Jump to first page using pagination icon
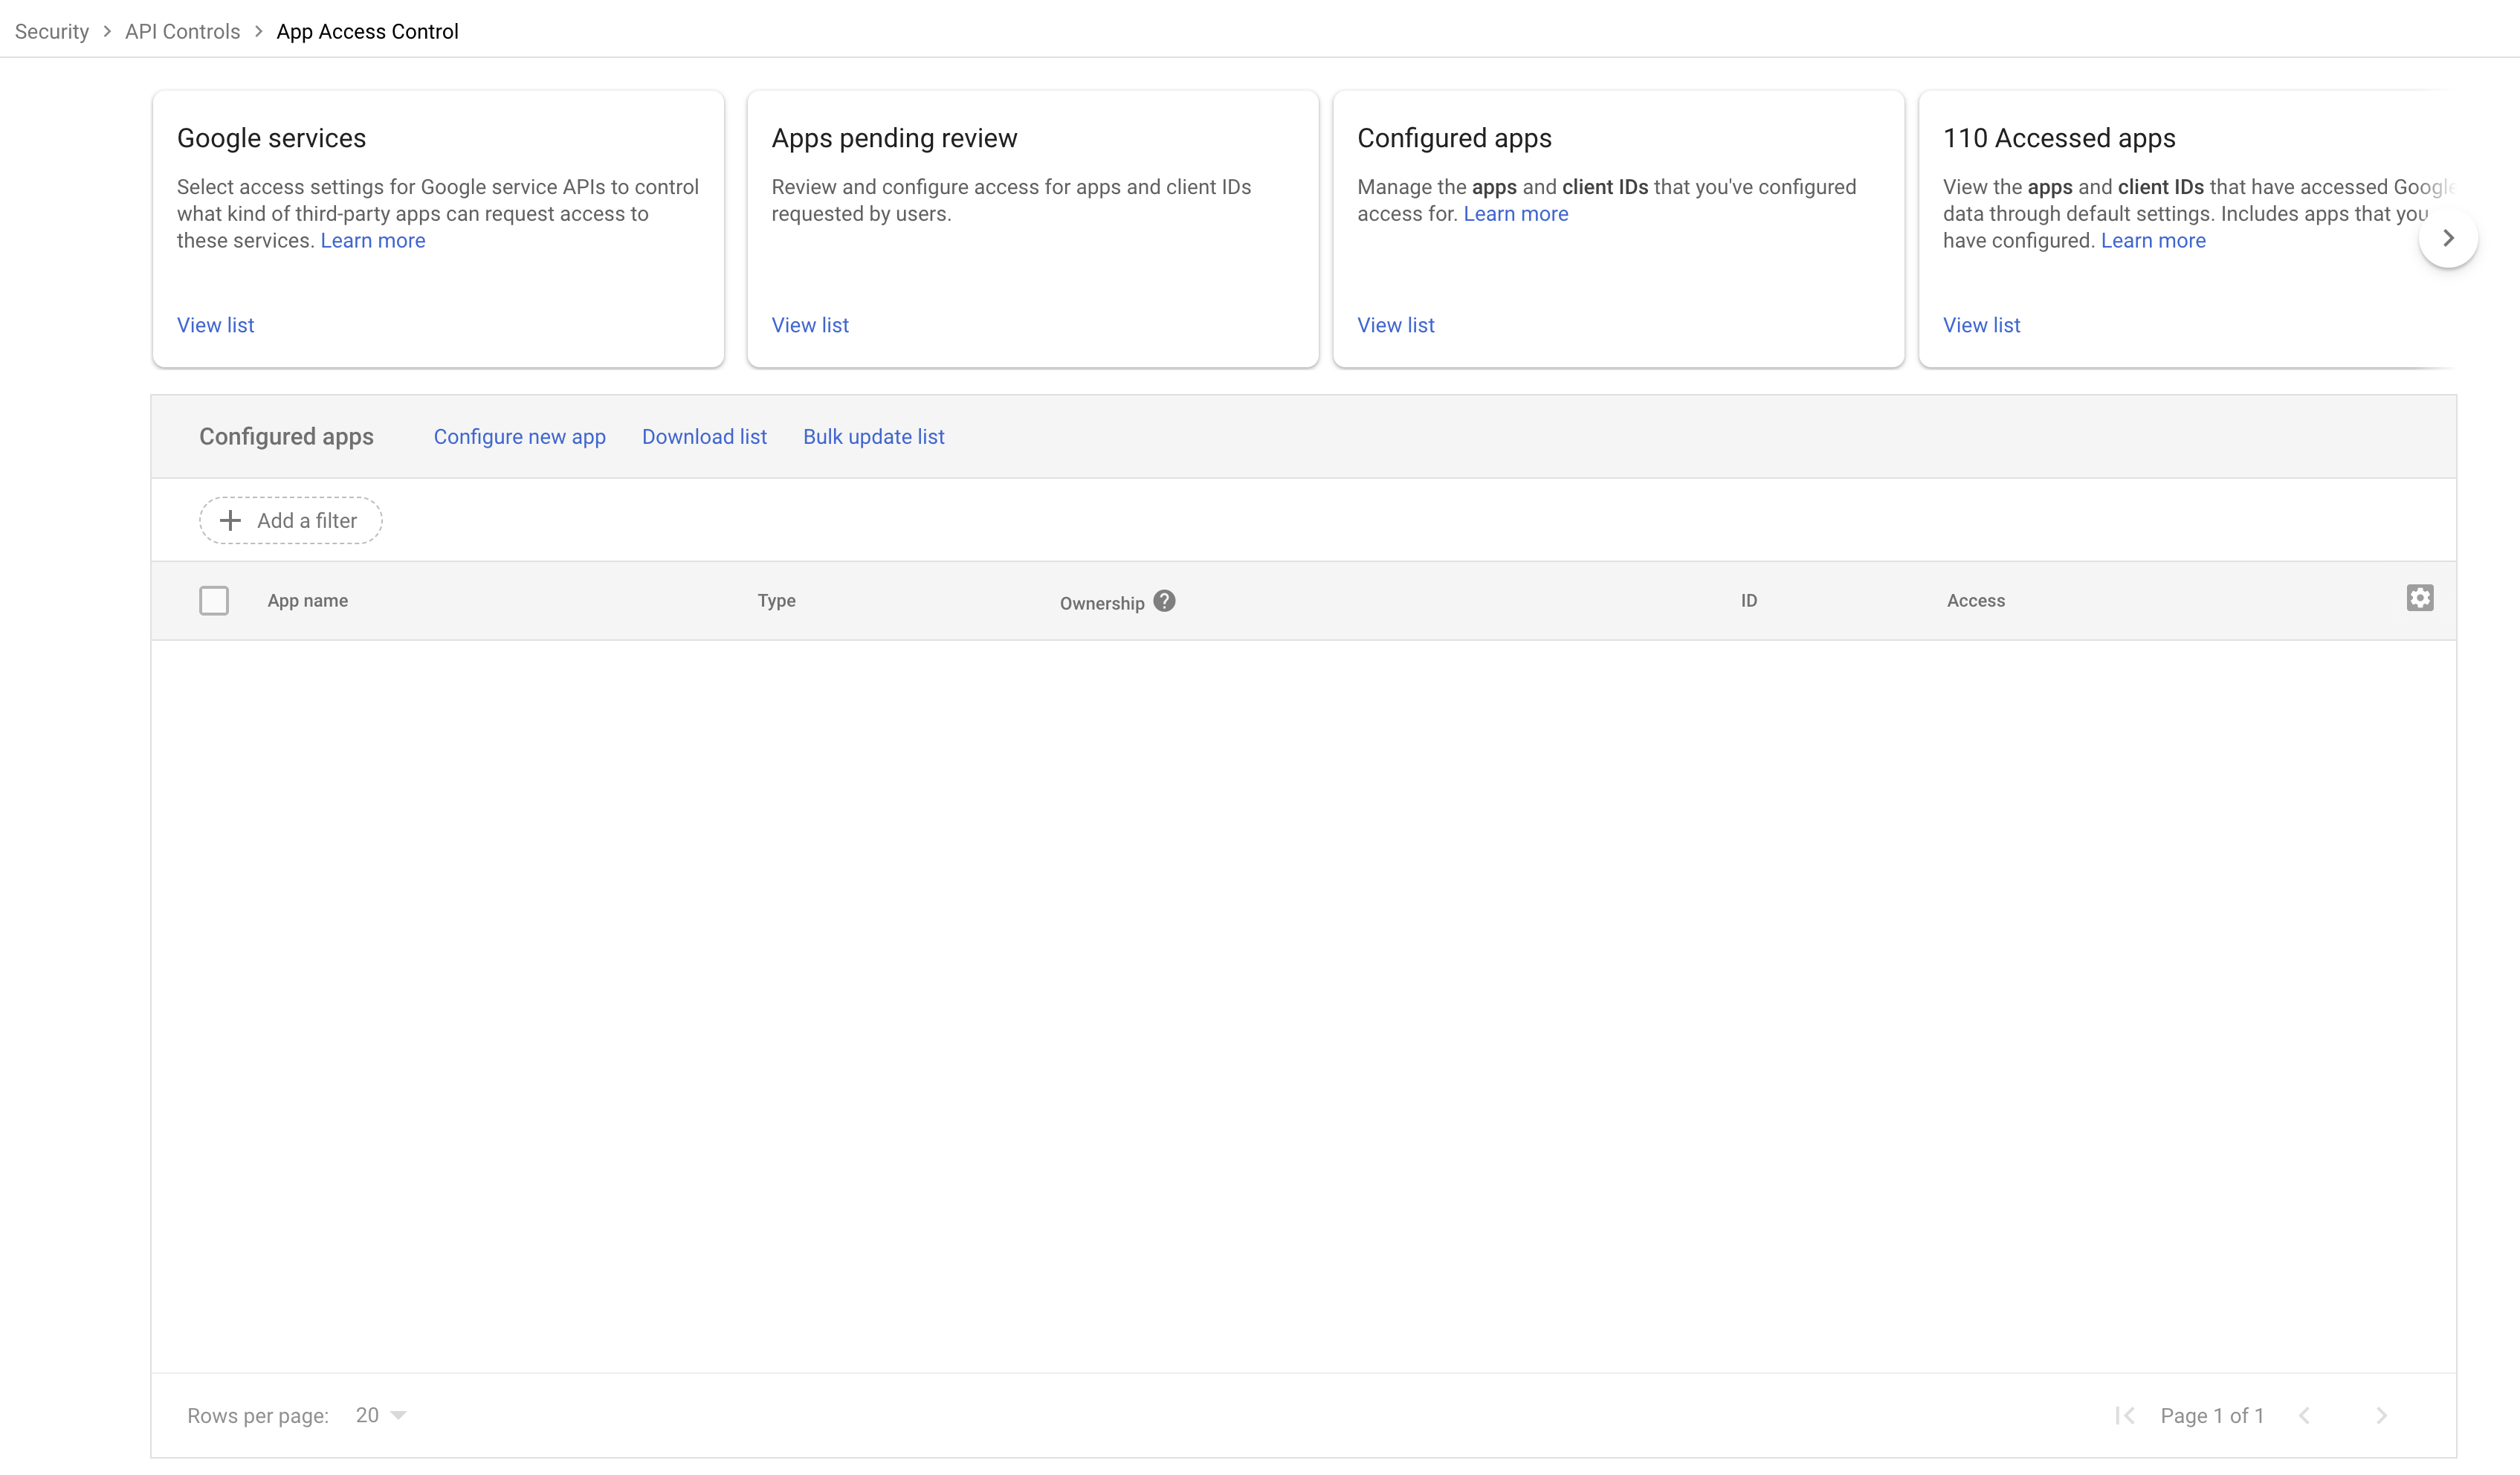 [x=2125, y=1416]
